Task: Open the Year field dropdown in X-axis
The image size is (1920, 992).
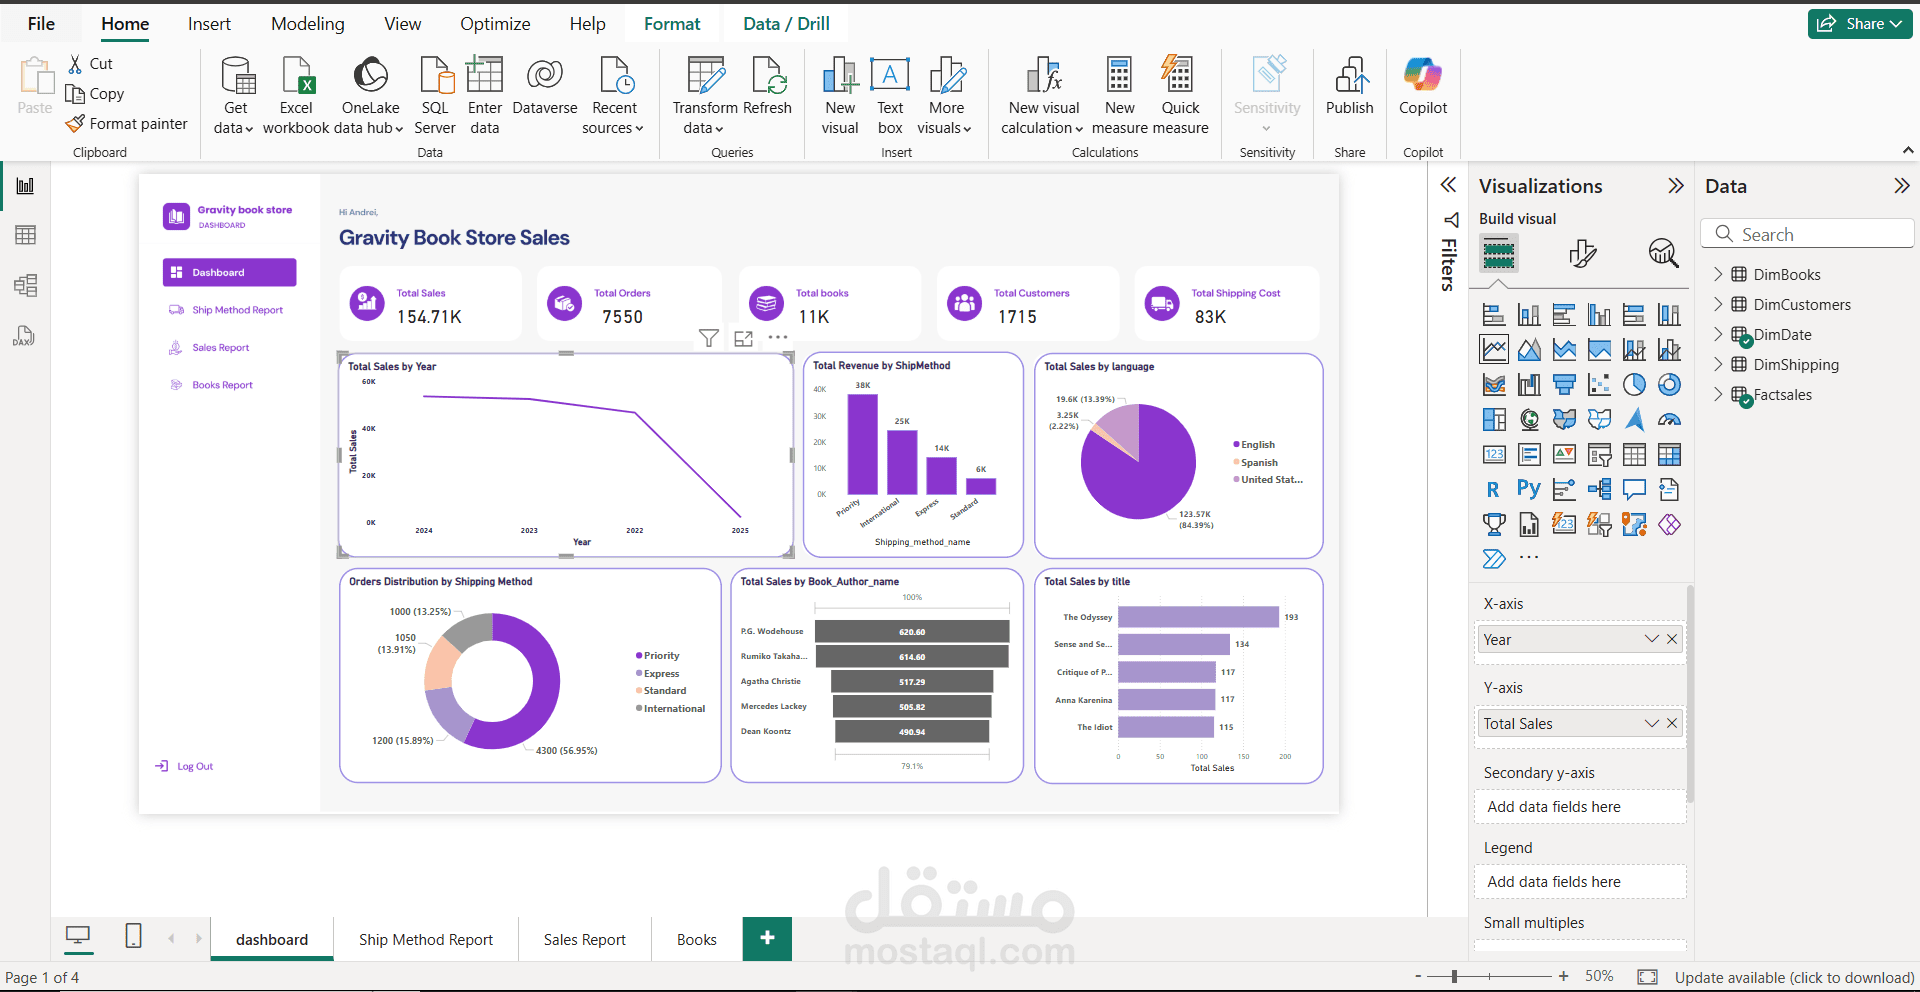Action: pos(1651,639)
